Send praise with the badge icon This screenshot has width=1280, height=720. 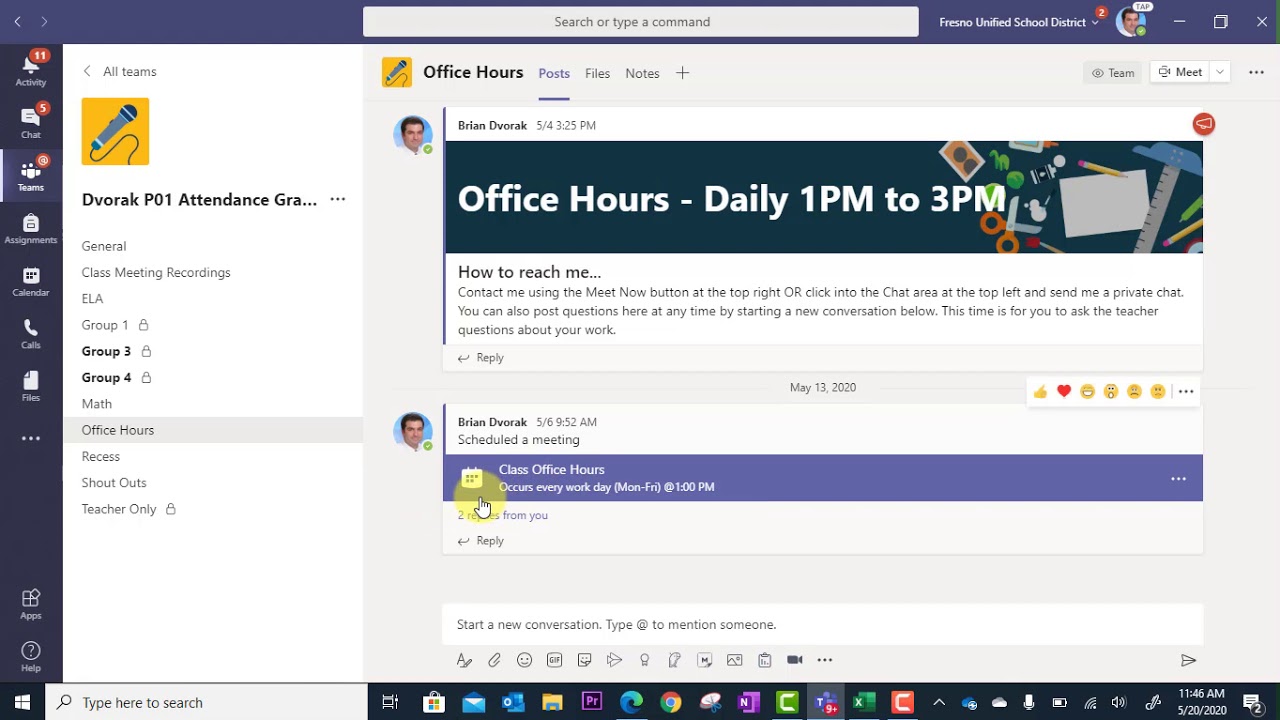pyautogui.click(x=644, y=660)
